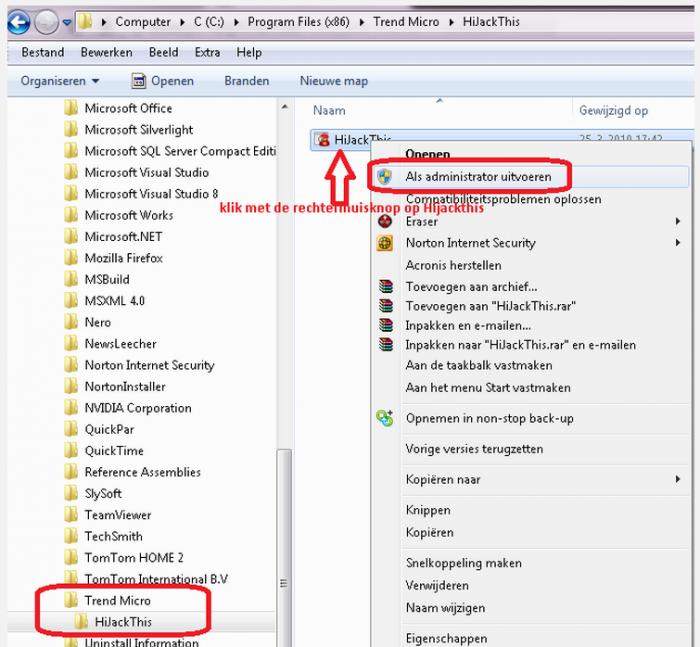Click the Openen toolbar button
700x647 pixels.
click(162, 81)
